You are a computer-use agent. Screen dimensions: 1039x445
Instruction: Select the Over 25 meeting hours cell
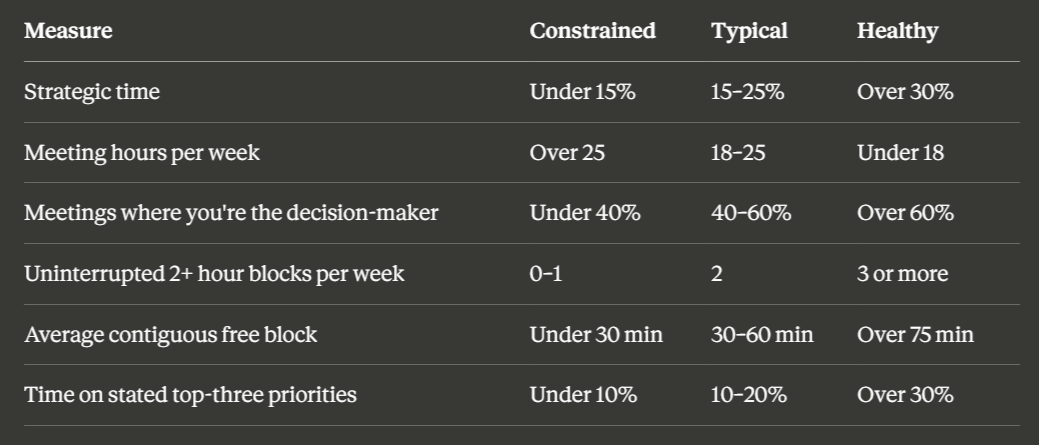tap(567, 153)
